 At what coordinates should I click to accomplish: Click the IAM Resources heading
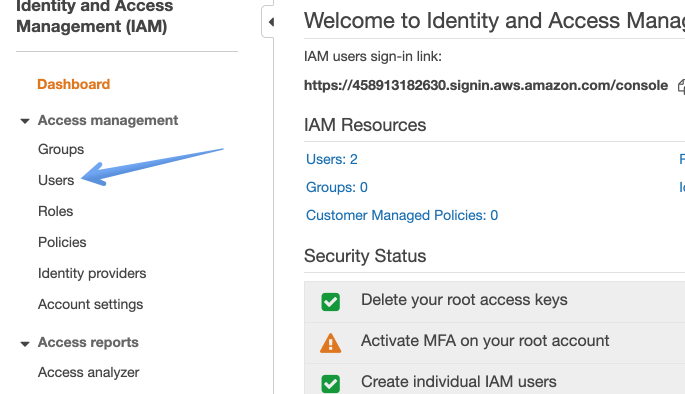coord(365,125)
